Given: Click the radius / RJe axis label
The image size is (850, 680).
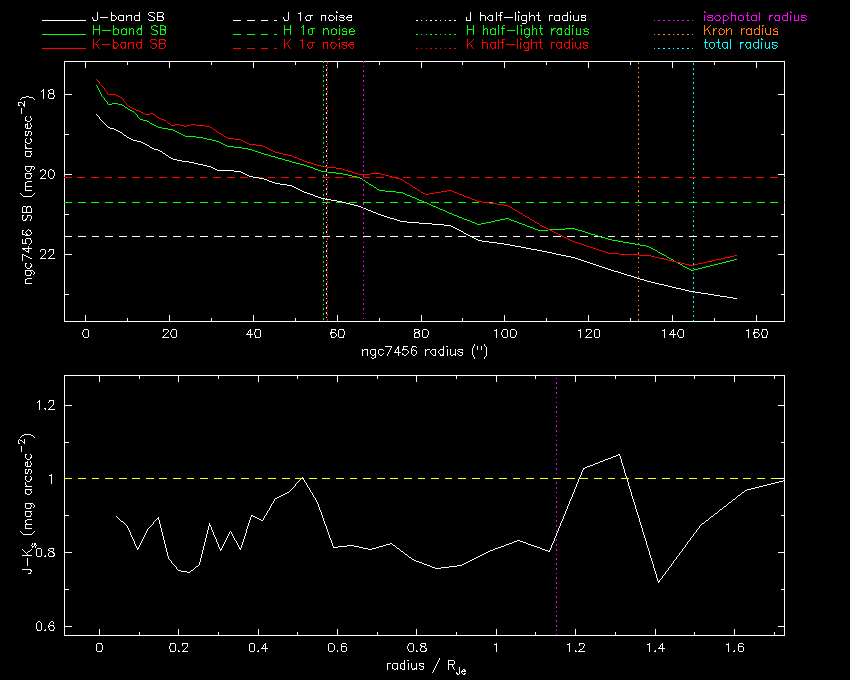Looking at the screenshot, I should [426, 666].
